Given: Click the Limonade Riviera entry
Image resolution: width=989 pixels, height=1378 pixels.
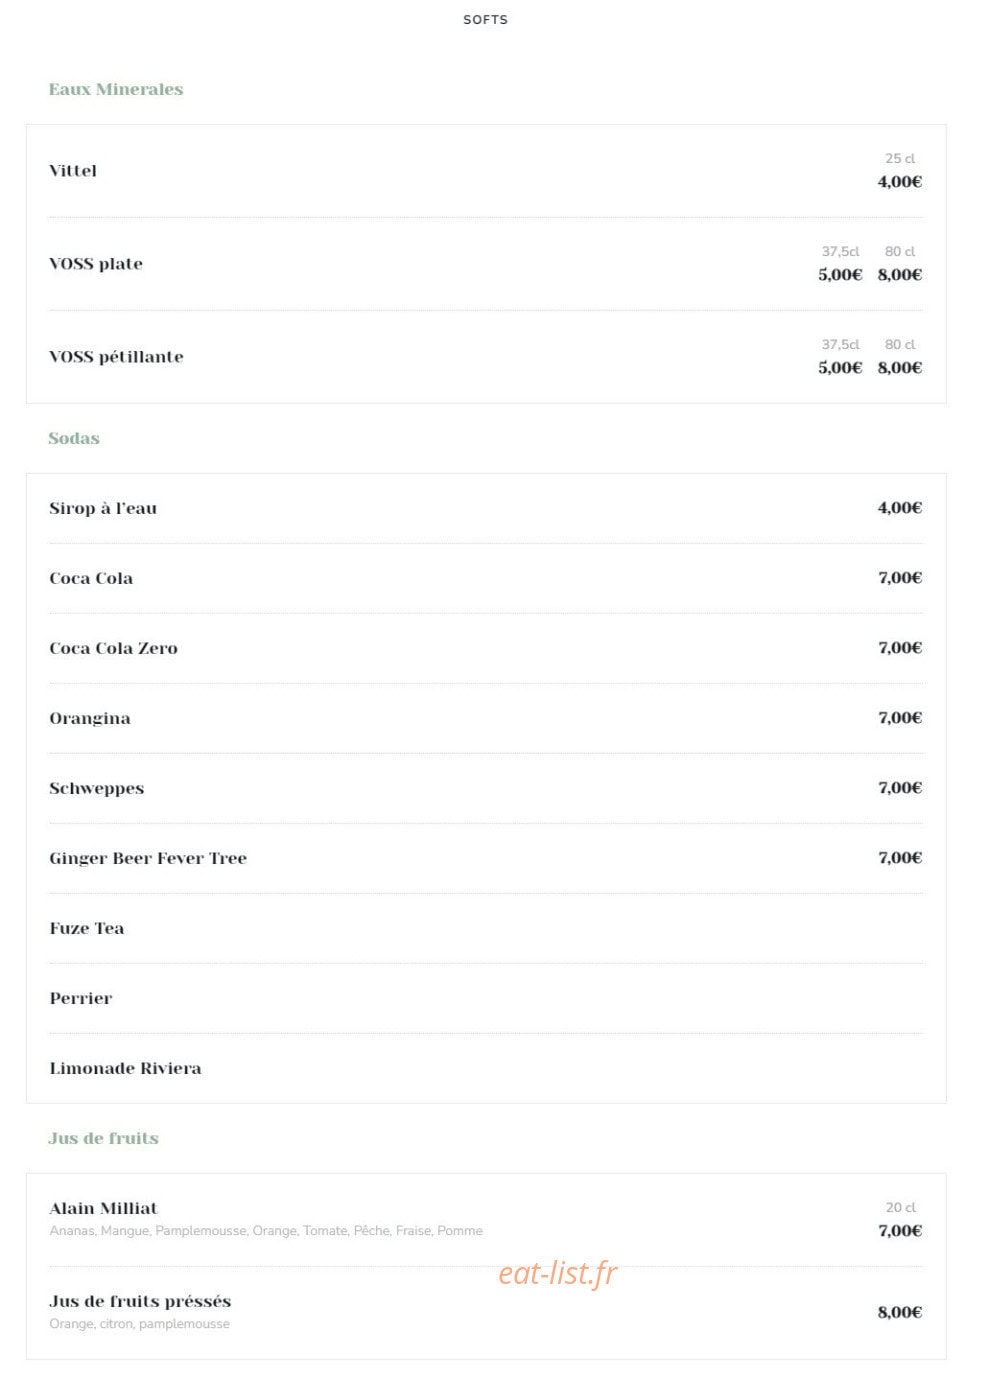Looking at the screenshot, I should tap(125, 1068).
